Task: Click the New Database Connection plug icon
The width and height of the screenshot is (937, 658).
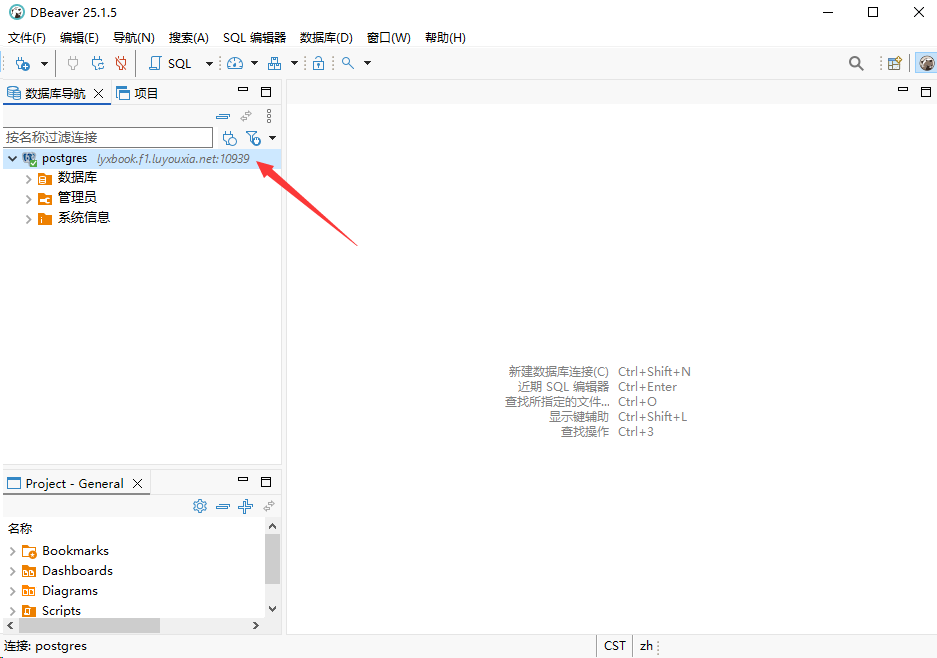Action: coord(23,63)
